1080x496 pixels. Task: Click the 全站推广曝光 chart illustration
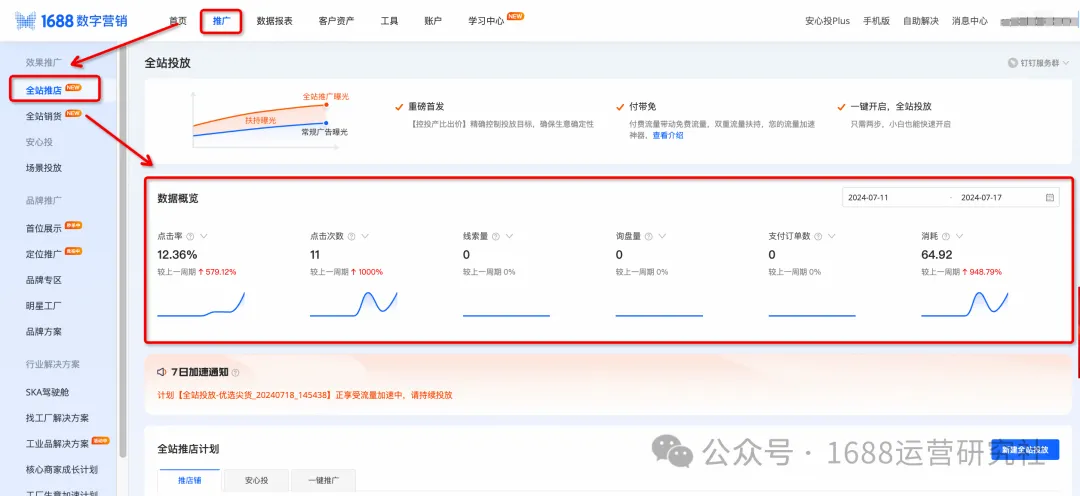[269, 119]
